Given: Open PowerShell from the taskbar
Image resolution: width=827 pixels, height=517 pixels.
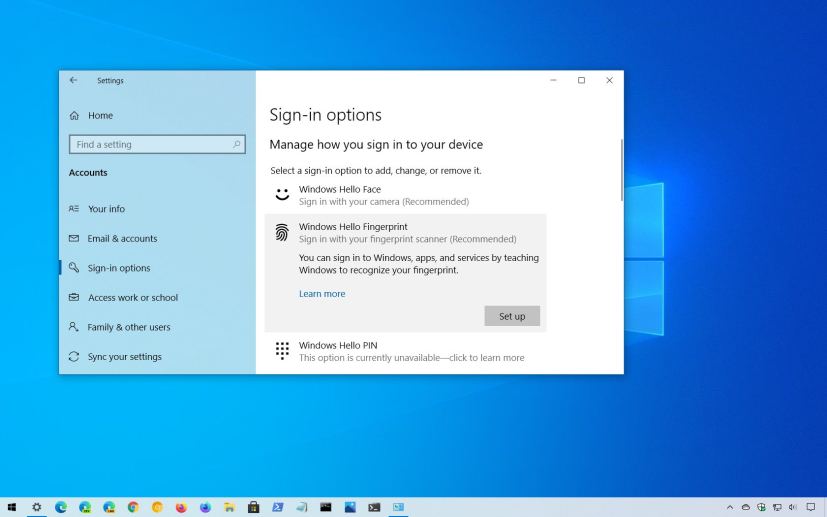Looking at the screenshot, I should click(277, 508).
